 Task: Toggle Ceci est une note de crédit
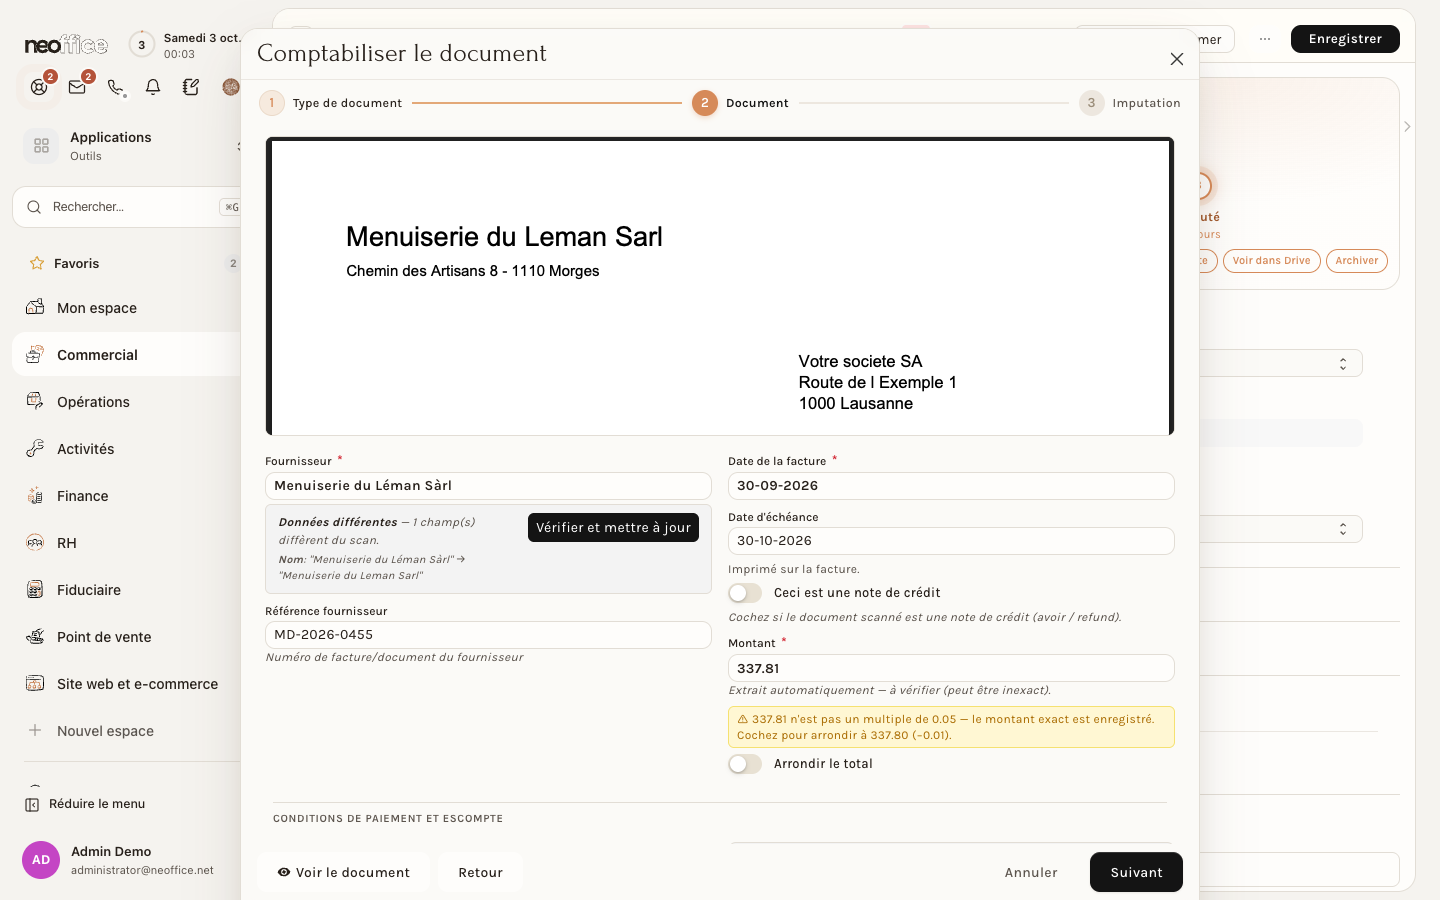[x=745, y=593]
